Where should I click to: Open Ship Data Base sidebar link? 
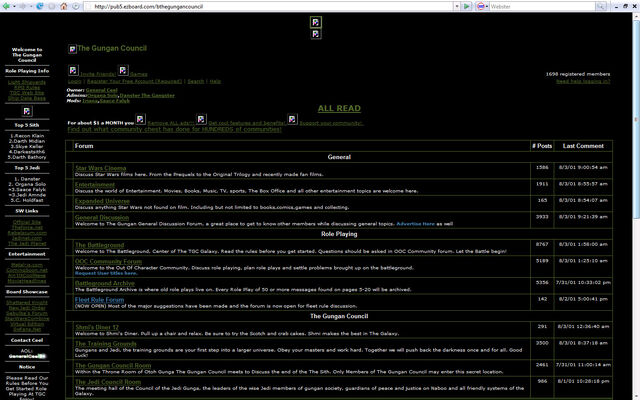click(27, 98)
